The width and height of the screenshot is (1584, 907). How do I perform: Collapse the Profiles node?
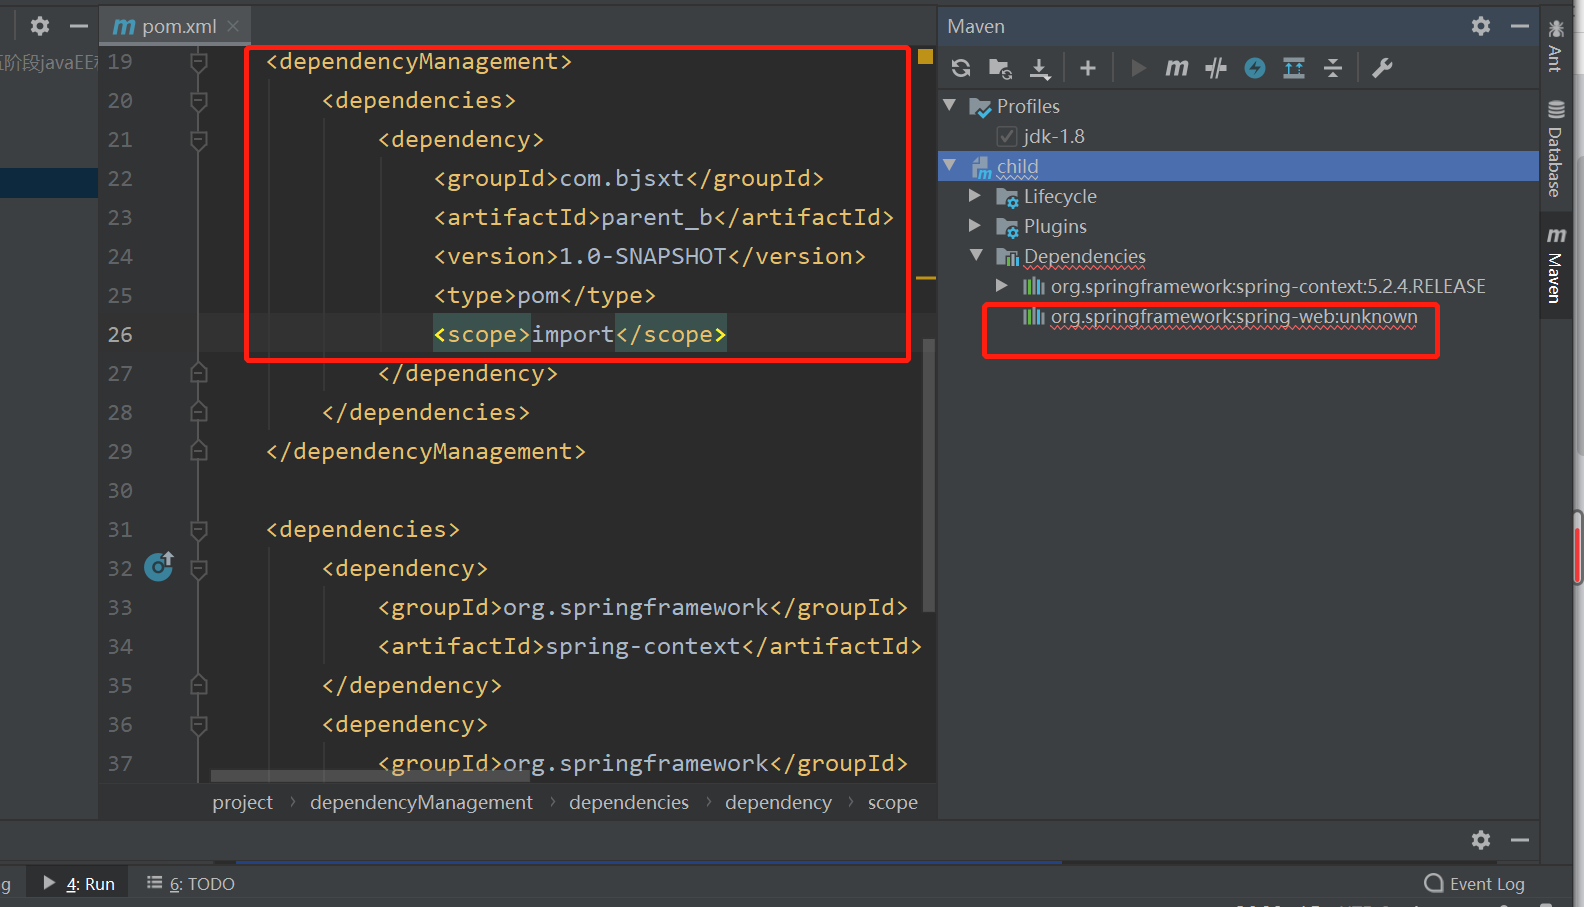tap(950, 105)
